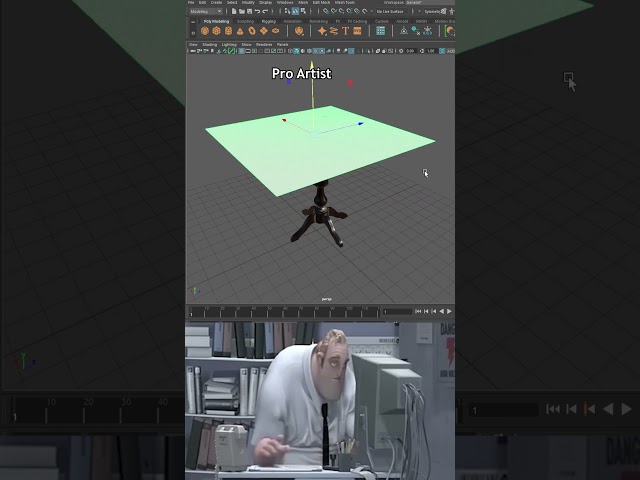The height and width of the screenshot is (480, 640).
Task: Select by object type mode icon
Action: 295,11
